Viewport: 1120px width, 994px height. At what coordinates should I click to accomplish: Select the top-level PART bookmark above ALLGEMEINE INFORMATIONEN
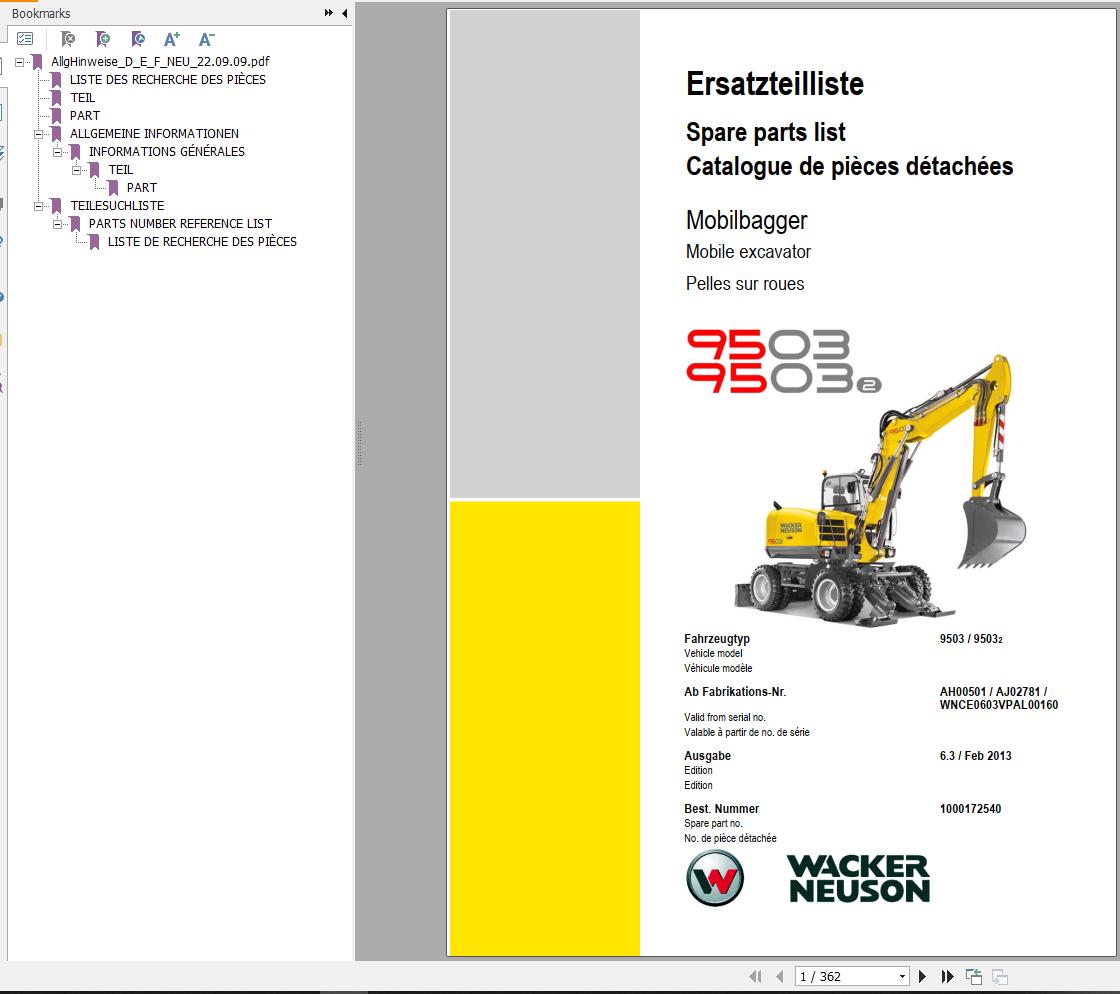click(x=85, y=116)
